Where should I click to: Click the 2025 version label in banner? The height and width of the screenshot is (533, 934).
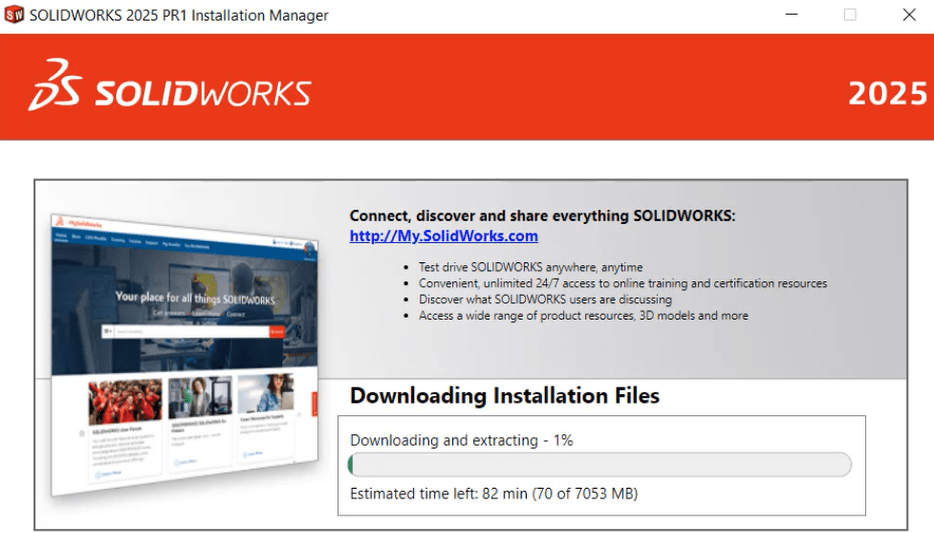tap(887, 93)
